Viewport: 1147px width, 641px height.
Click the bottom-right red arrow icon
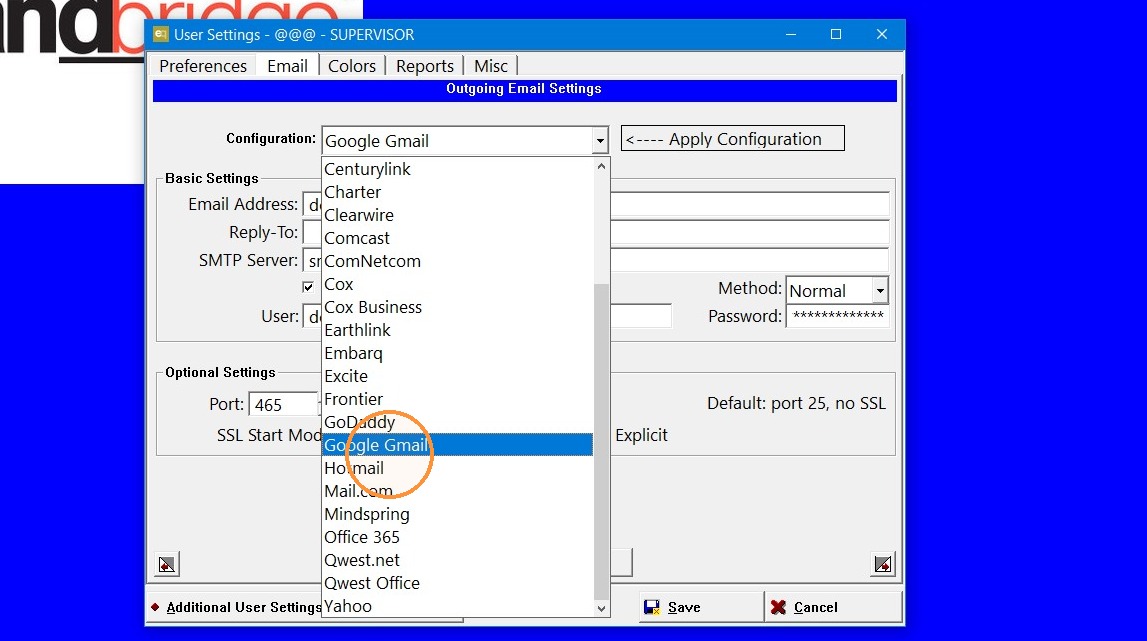(883, 564)
